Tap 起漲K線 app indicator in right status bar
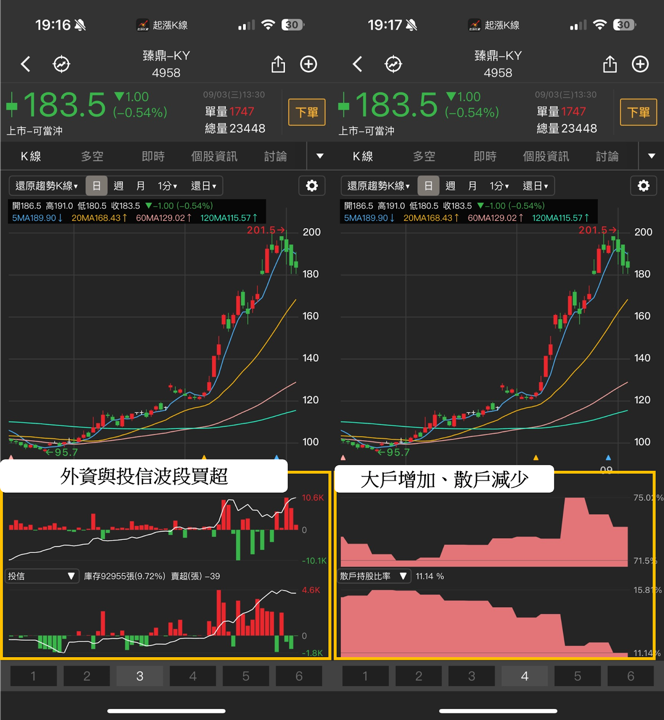Image resolution: width=664 pixels, height=720 pixels. (494, 25)
